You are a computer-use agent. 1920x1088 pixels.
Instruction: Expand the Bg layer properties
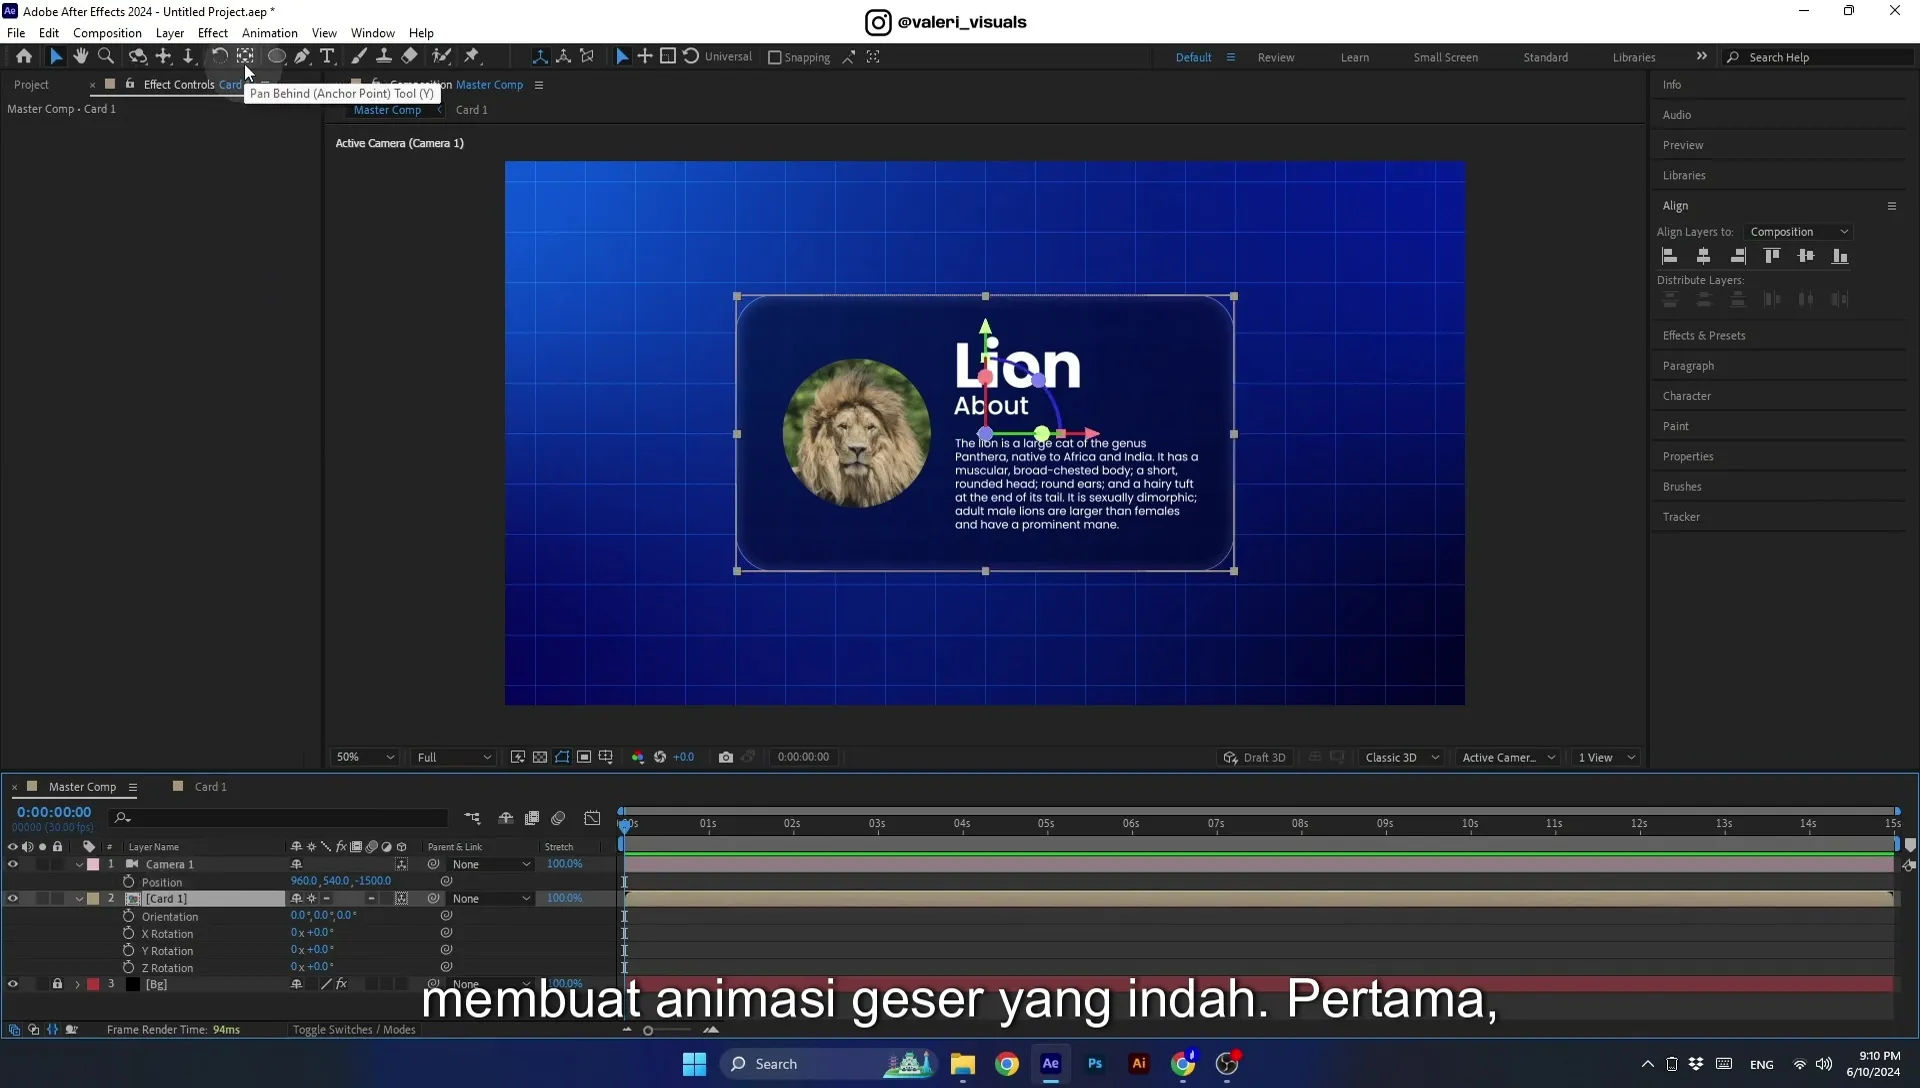pyautogui.click(x=77, y=985)
